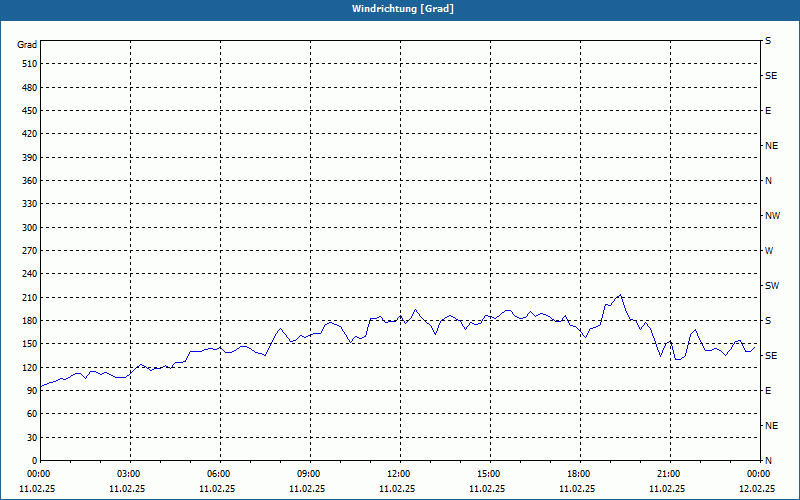Pick the 270 degree axis label
This screenshot has height=500, width=800.
pos(30,251)
